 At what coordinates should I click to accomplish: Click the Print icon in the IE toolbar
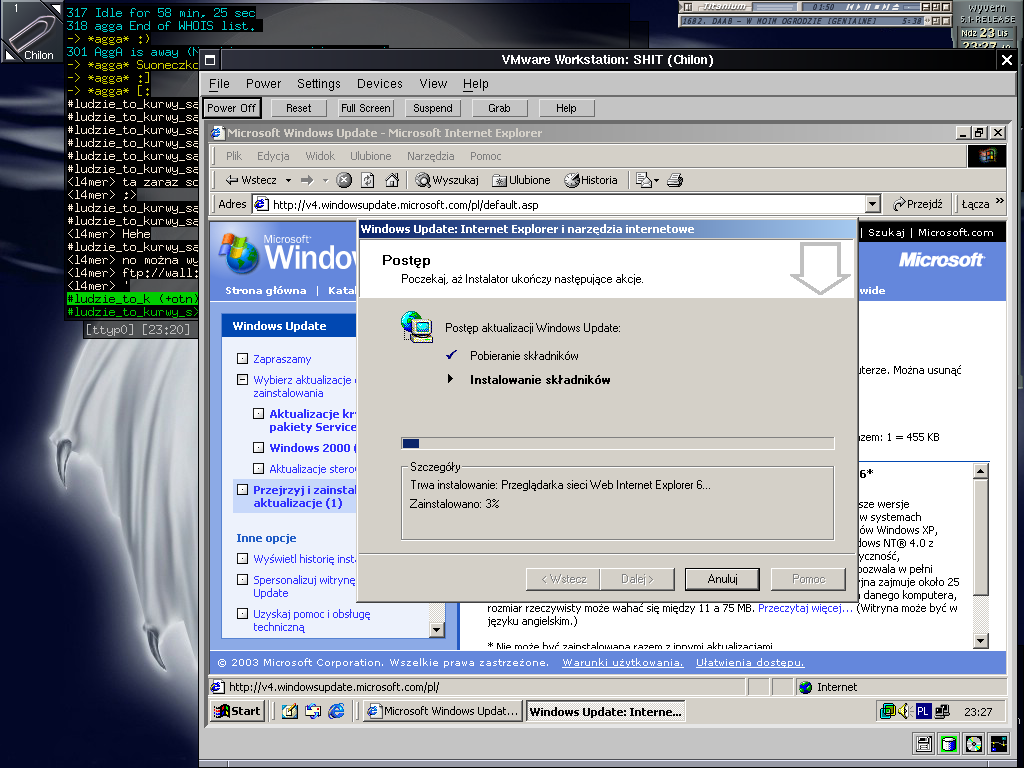(x=675, y=180)
